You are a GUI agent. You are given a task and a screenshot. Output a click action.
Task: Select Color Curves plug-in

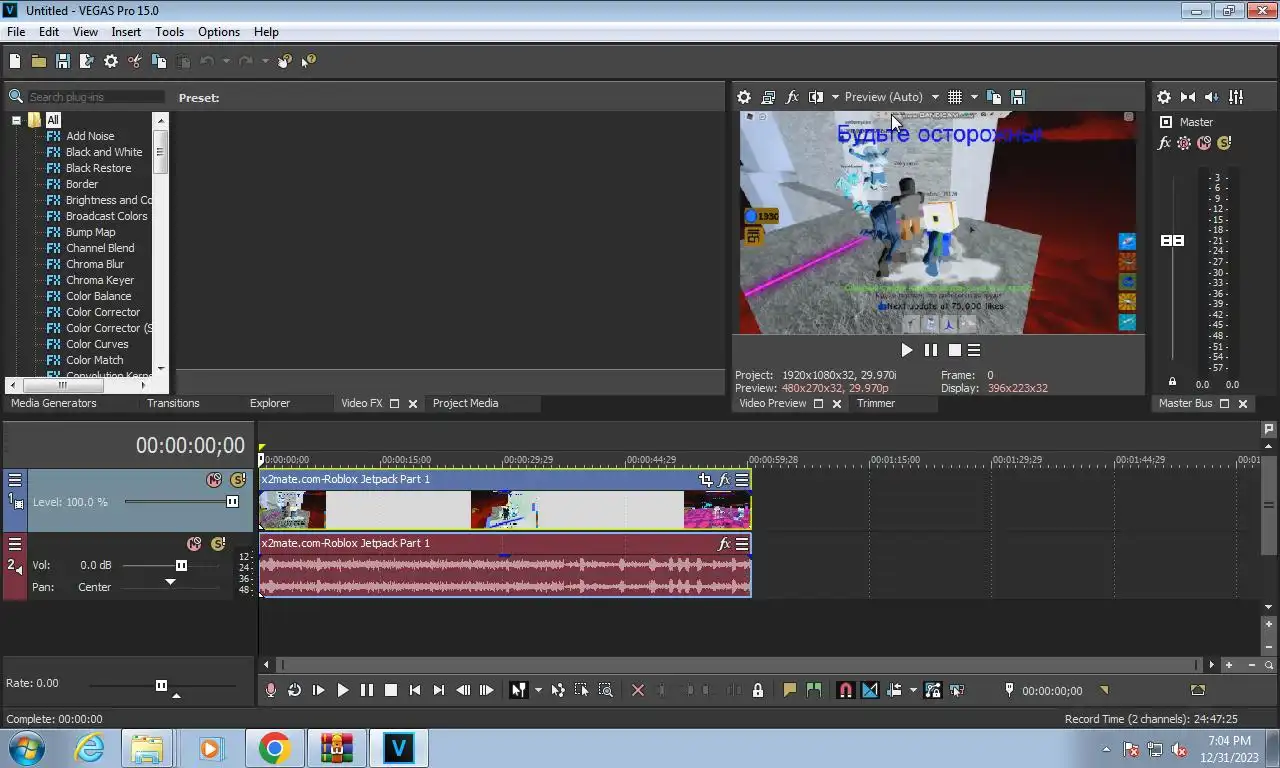point(97,344)
